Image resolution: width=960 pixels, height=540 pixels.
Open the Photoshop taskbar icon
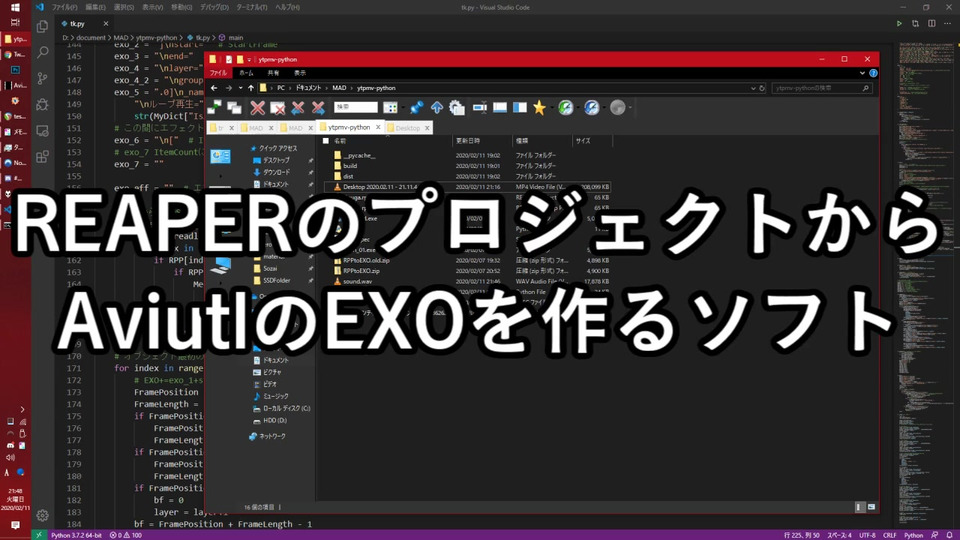click(15, 70)
